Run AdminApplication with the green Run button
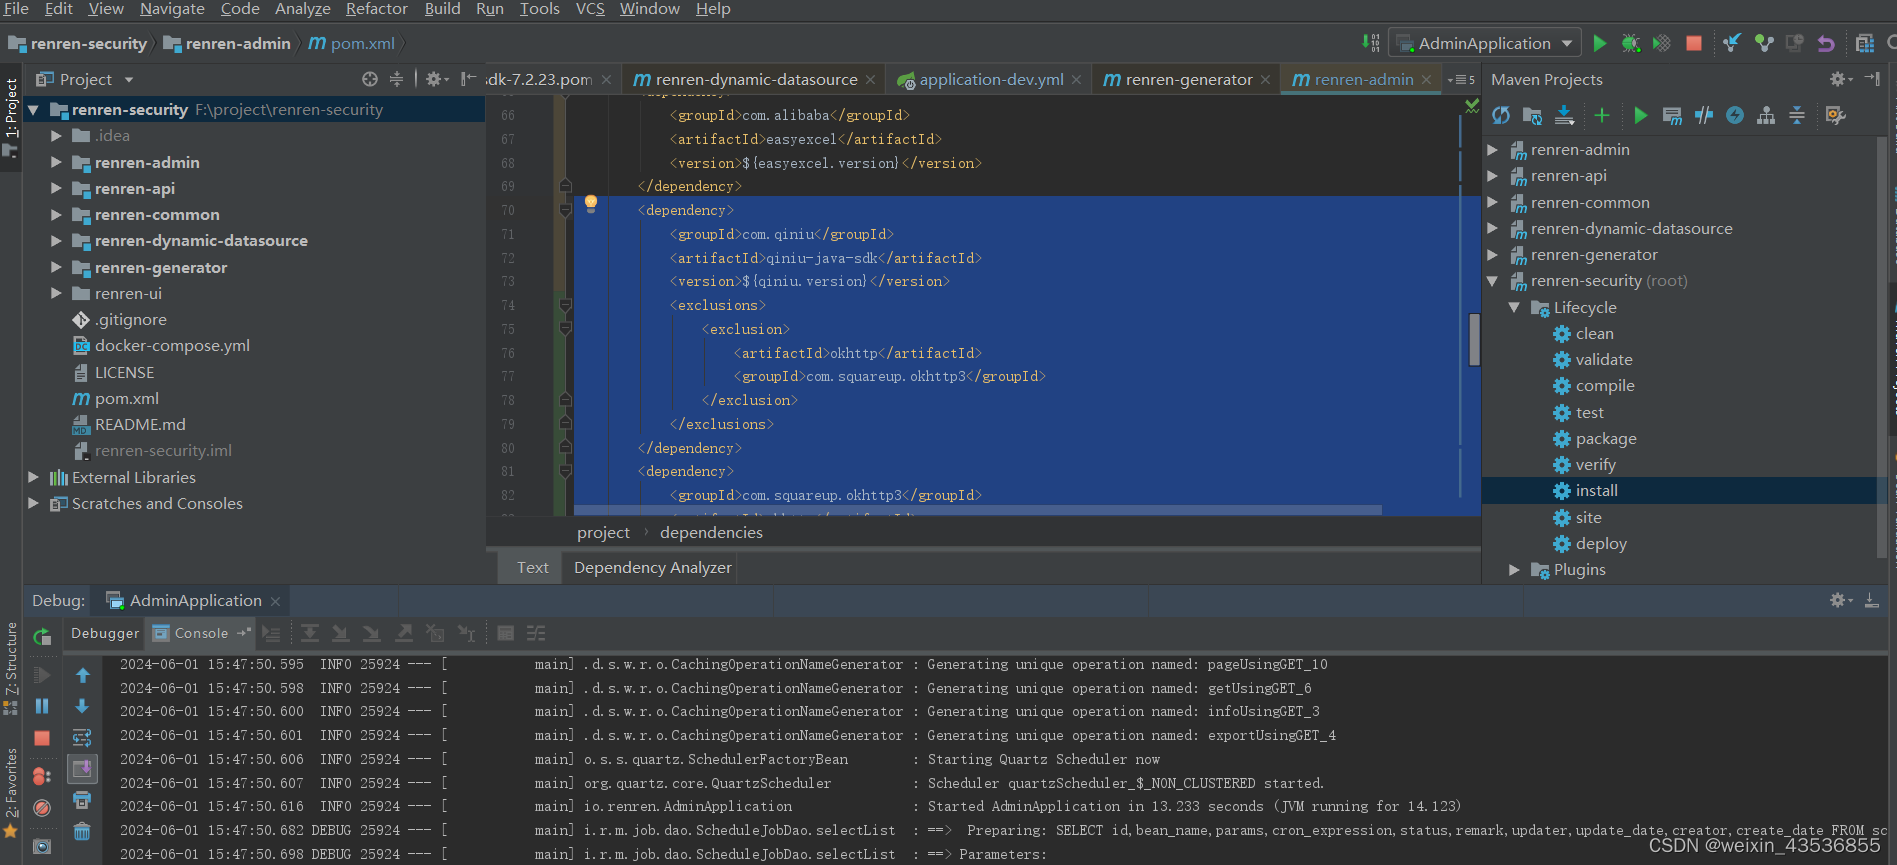Viewport: 1897px width, 865px height. [x=1600, y=43]
